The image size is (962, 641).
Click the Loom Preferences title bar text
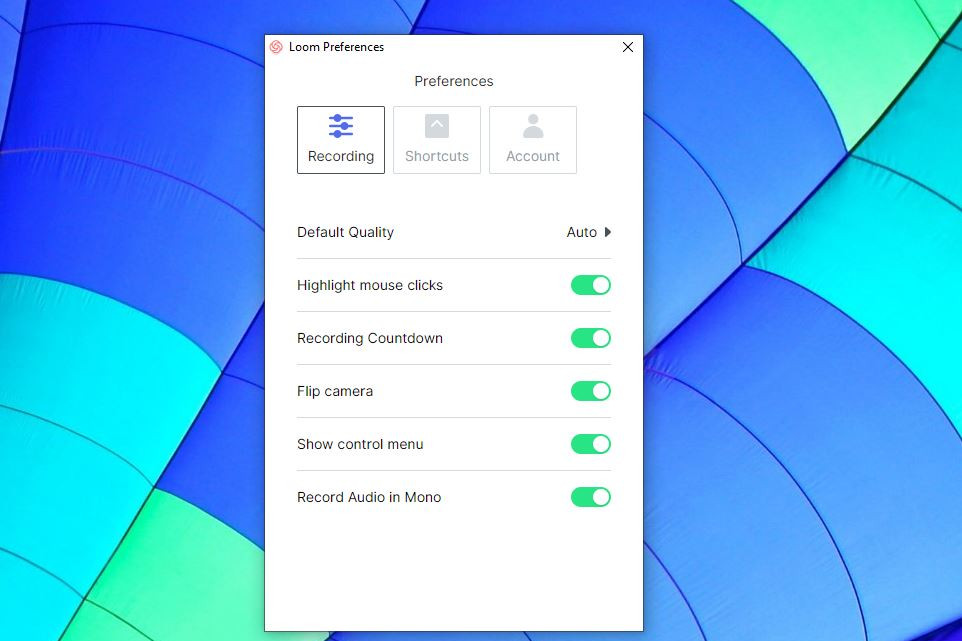click(336, 47)
